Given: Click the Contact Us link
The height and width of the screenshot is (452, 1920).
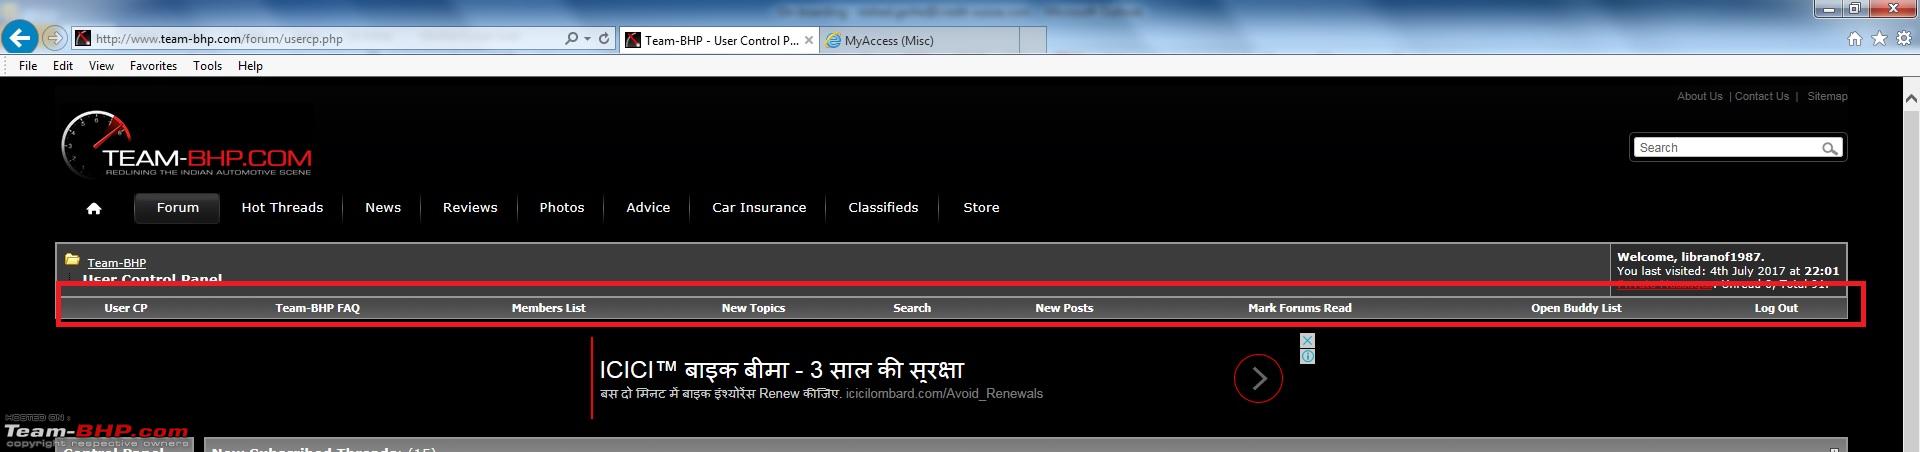Looking at the screenshot, I should [x=1762, y=97].
